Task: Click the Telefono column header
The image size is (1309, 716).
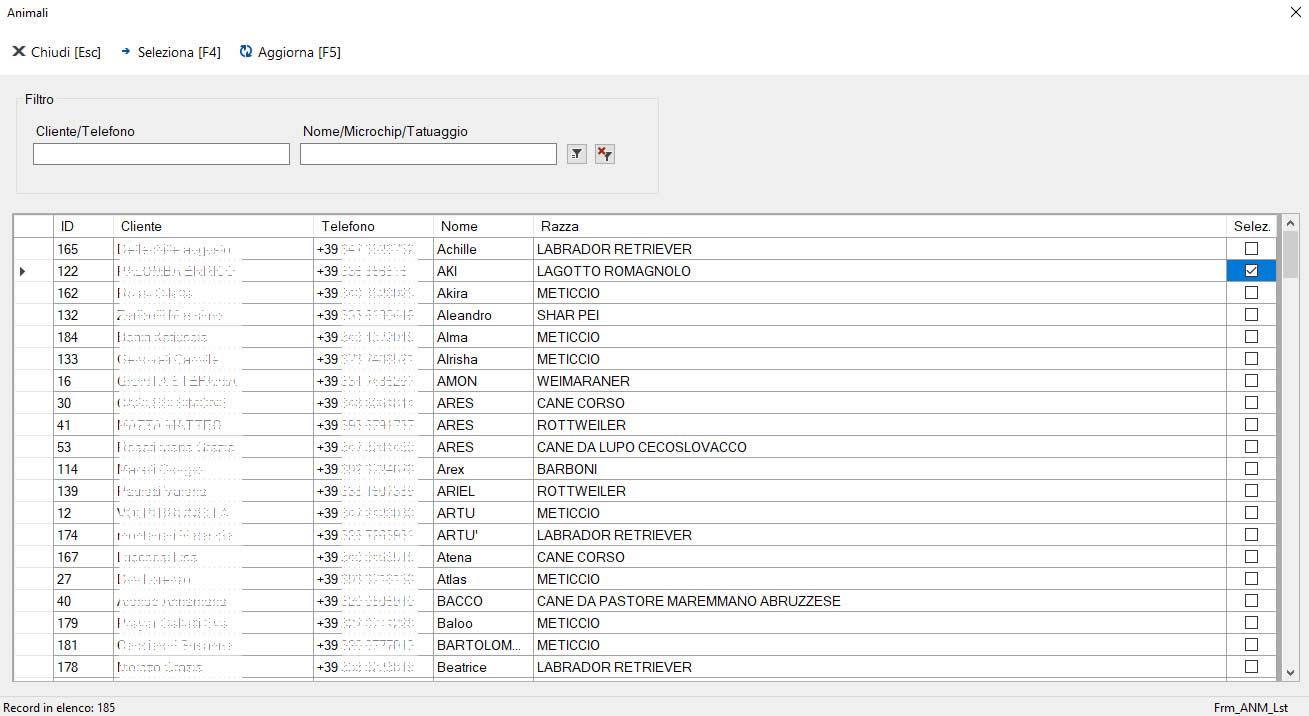Action: pos(373,226)
